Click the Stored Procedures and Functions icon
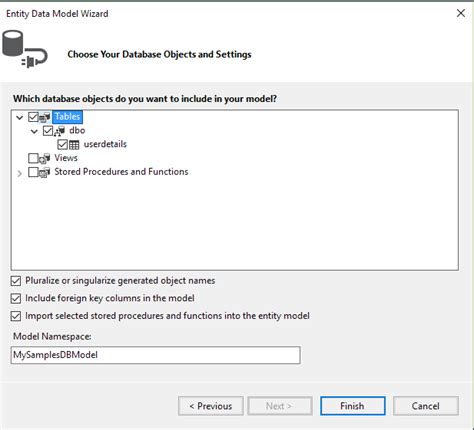474x430 pixels. 45,172
